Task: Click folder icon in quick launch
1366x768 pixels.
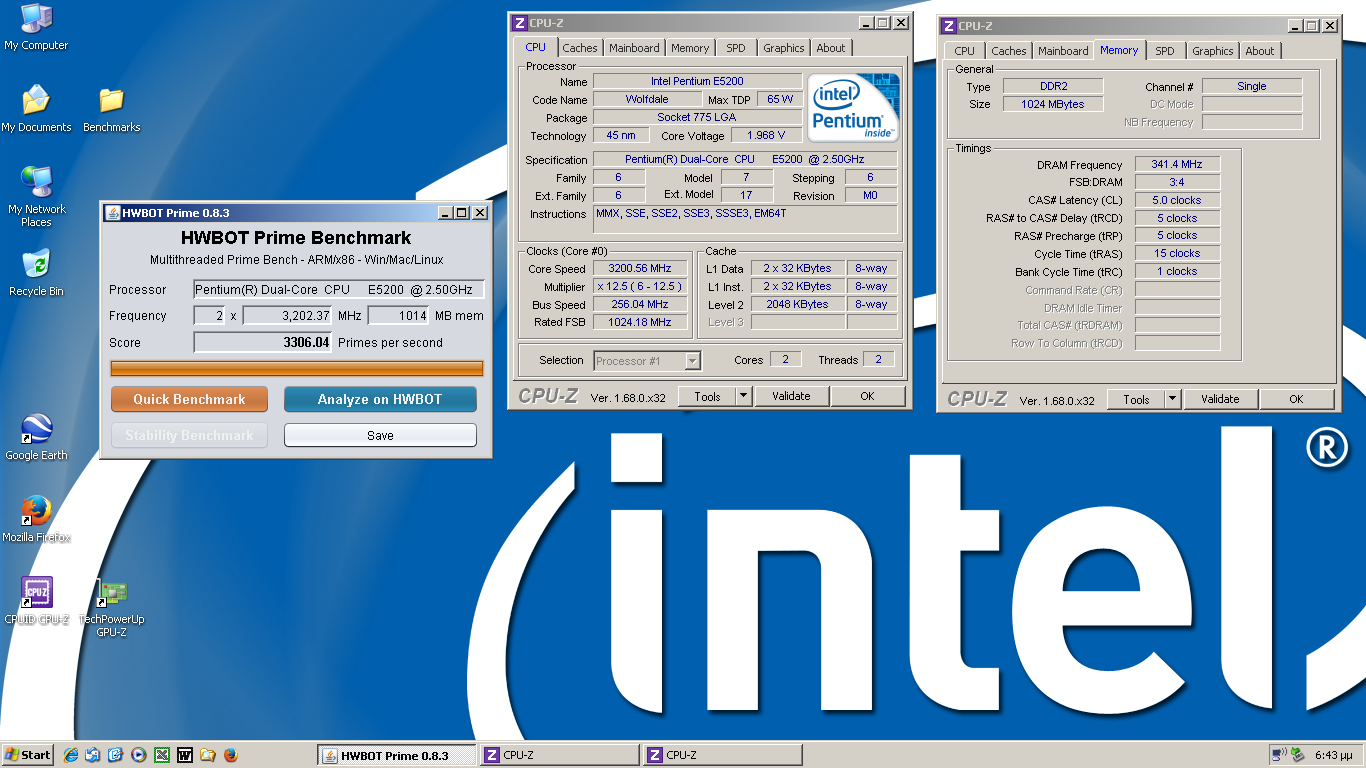Action: 207,755
